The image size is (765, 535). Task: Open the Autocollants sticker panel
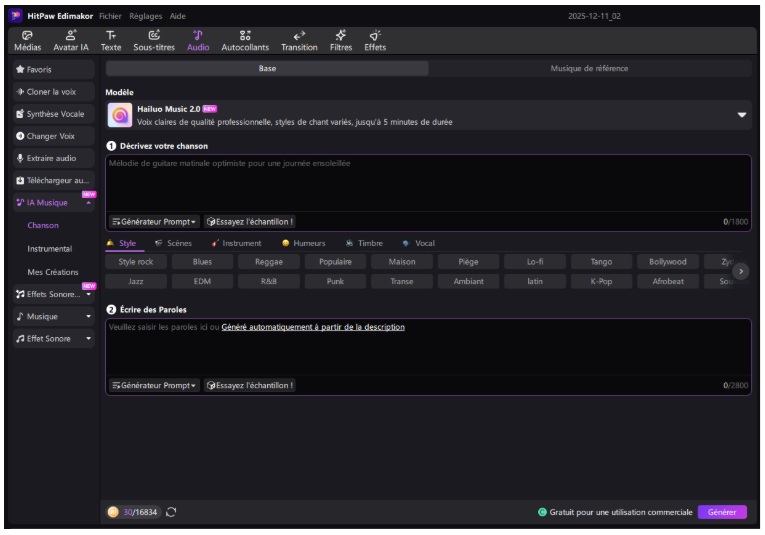(x=245, y=40)
